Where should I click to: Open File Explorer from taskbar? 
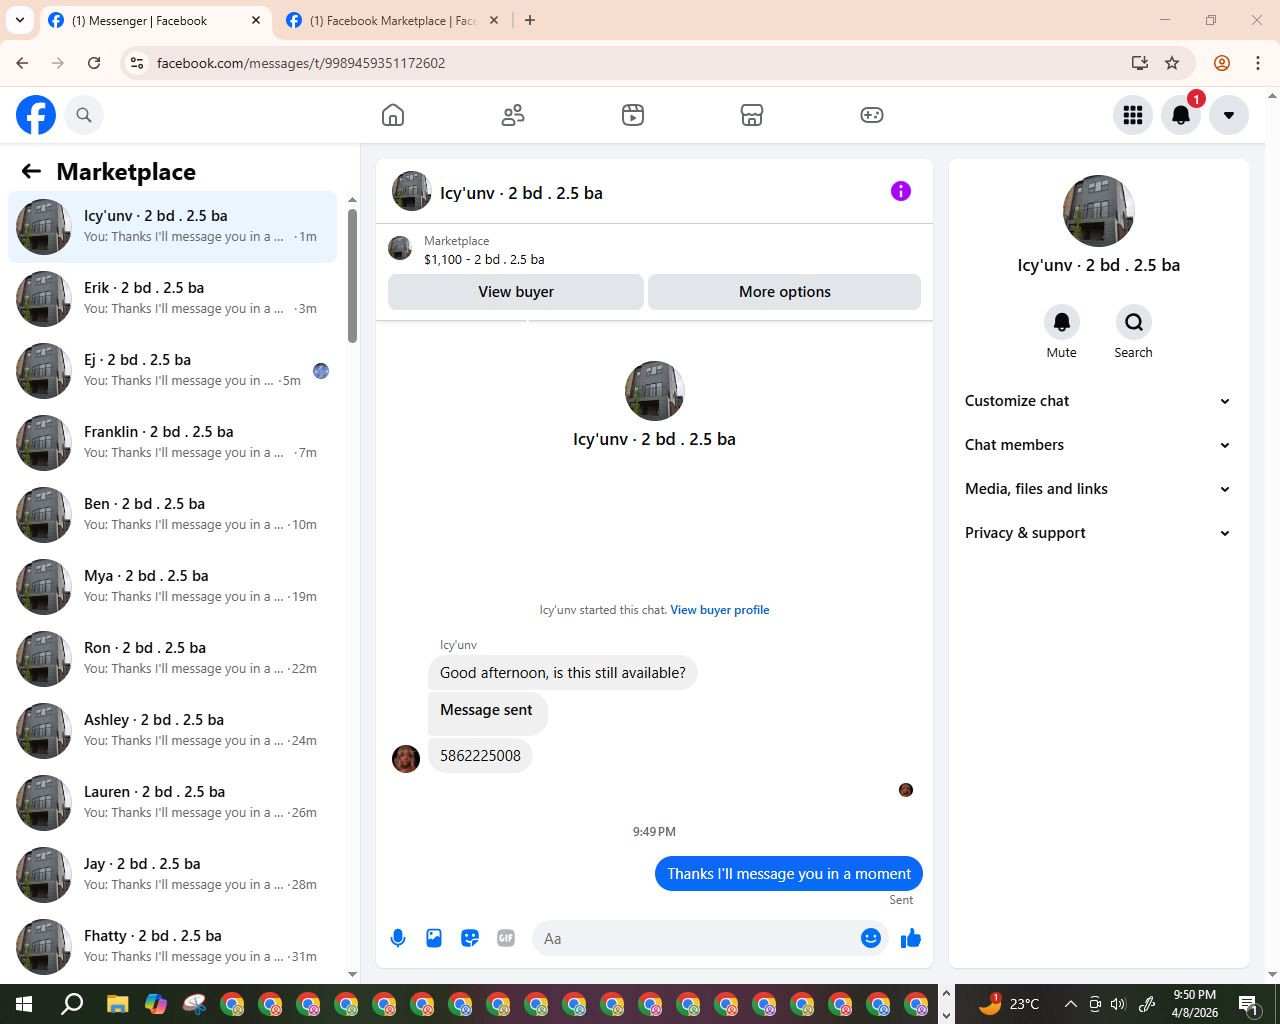[117, 1004]
